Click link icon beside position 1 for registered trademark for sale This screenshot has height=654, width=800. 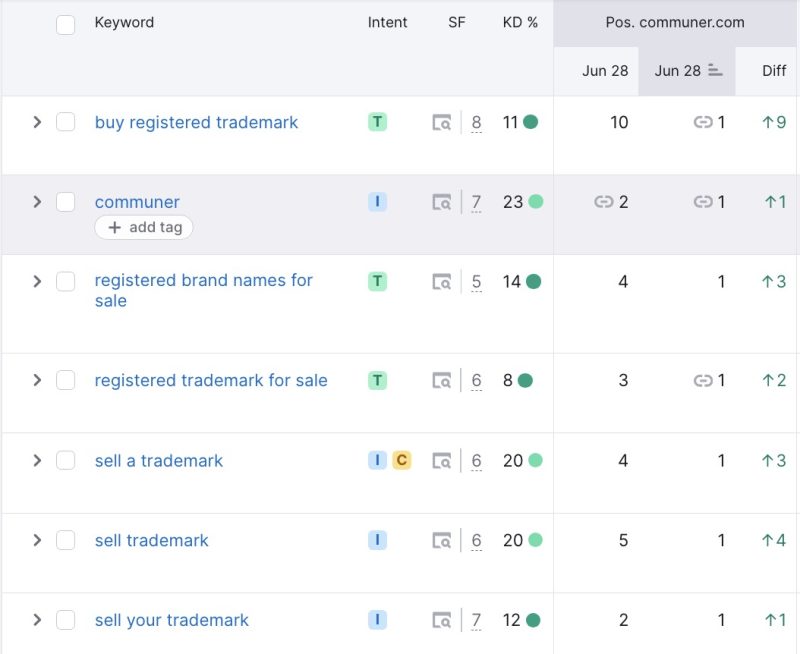click(703, 381)
